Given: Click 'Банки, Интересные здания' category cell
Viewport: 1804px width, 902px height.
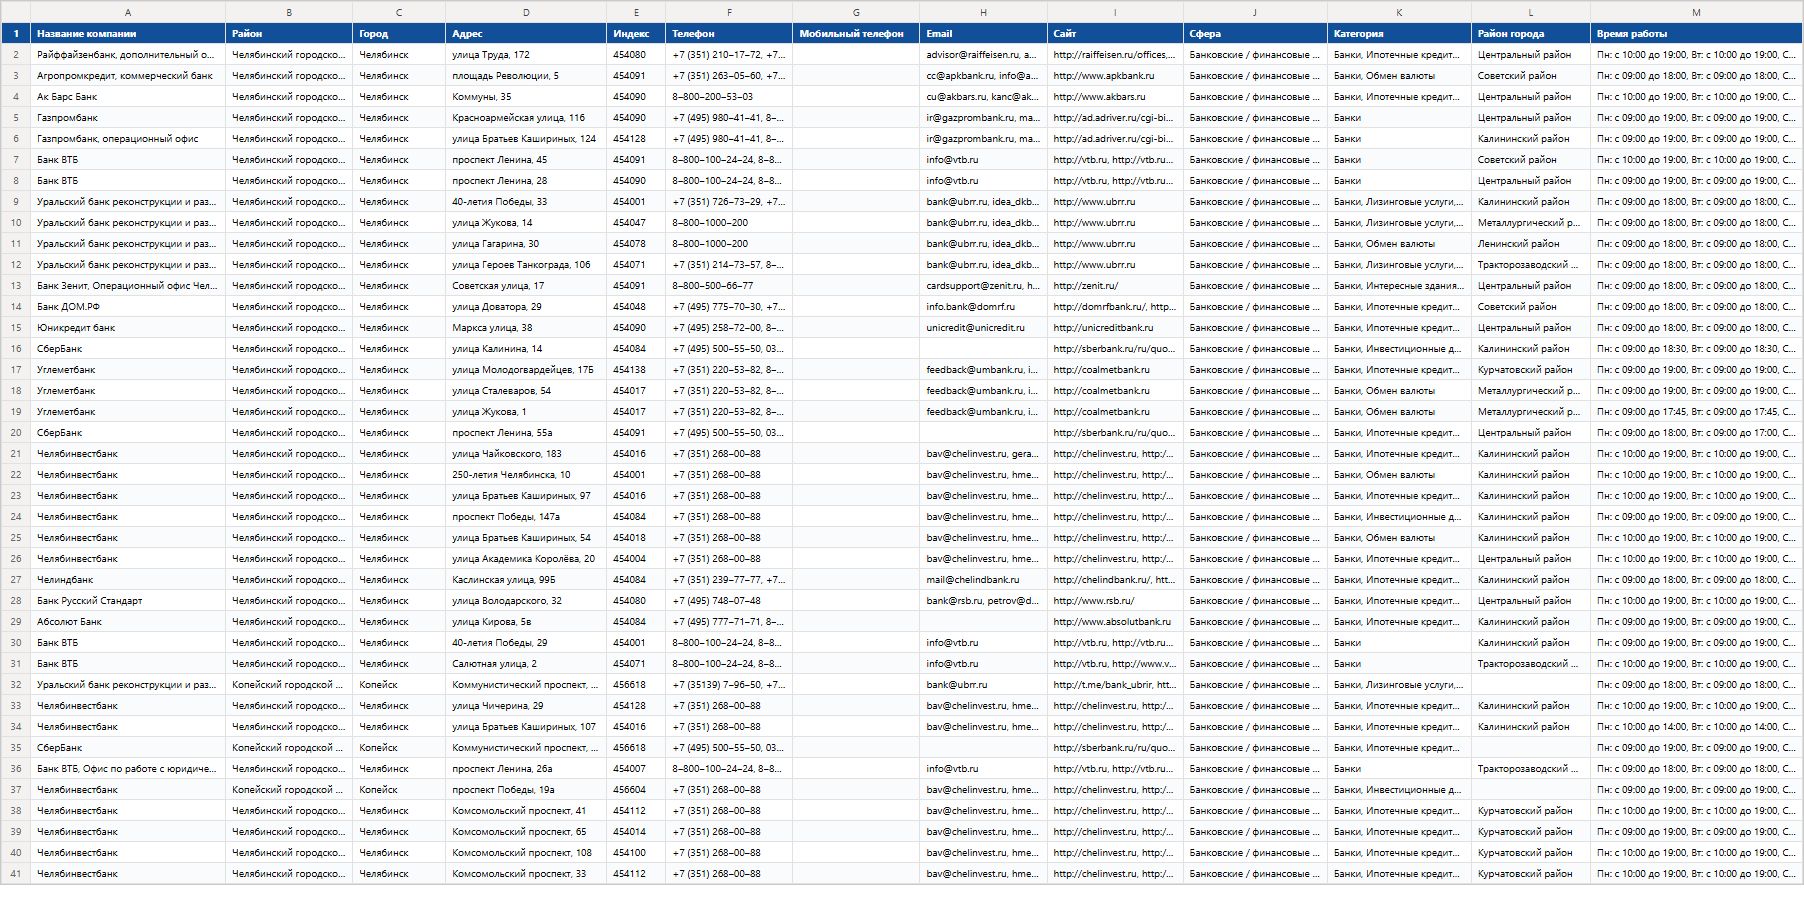Looking at the screenshot, I should click(x=1400, y=286).
